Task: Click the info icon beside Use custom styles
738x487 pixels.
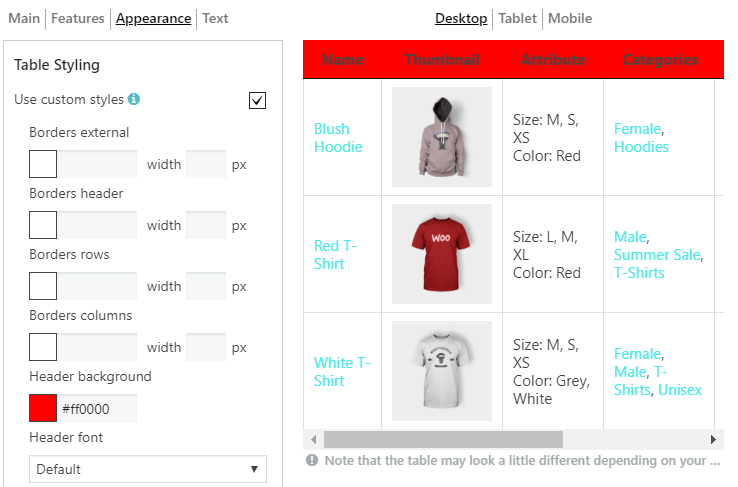Action: [x=134, y=99]
